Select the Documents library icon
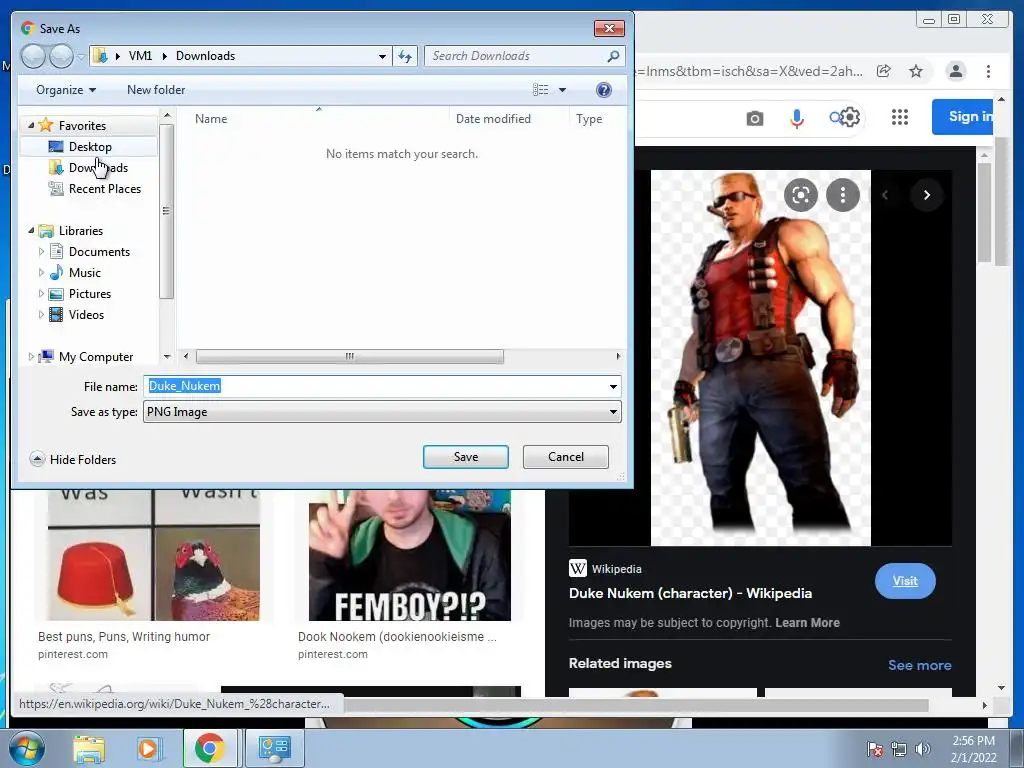This screenshot has height=768, width=1024. pyautogui.click(x=57, y=251)
